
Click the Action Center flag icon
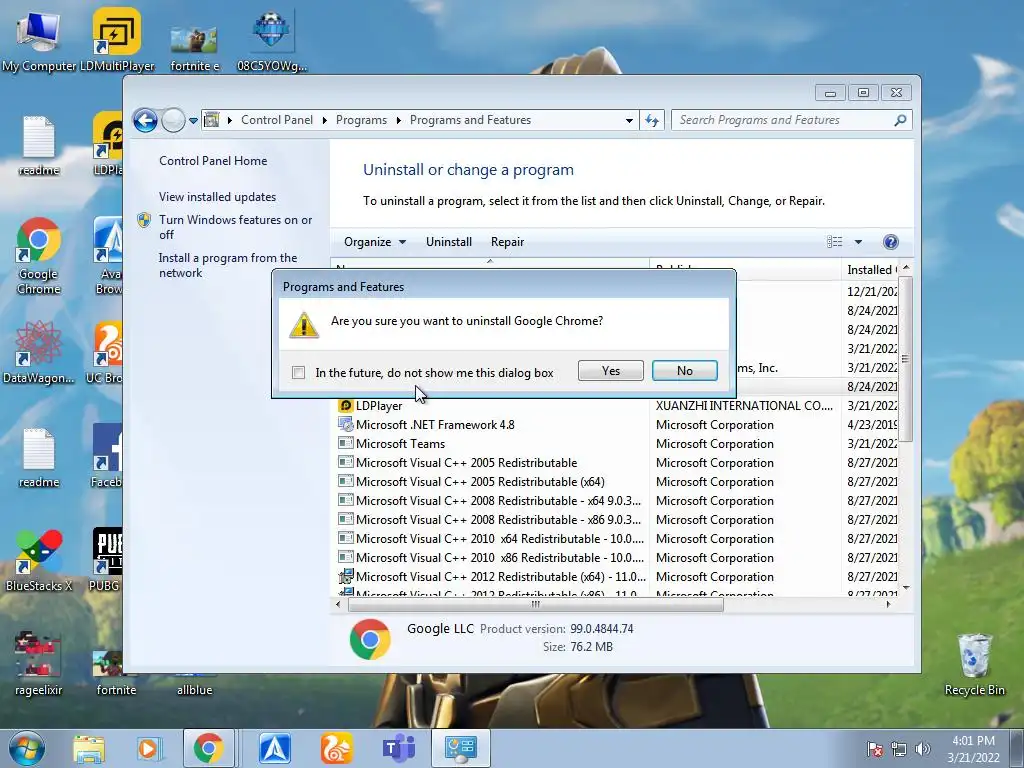tap(874, 749)
